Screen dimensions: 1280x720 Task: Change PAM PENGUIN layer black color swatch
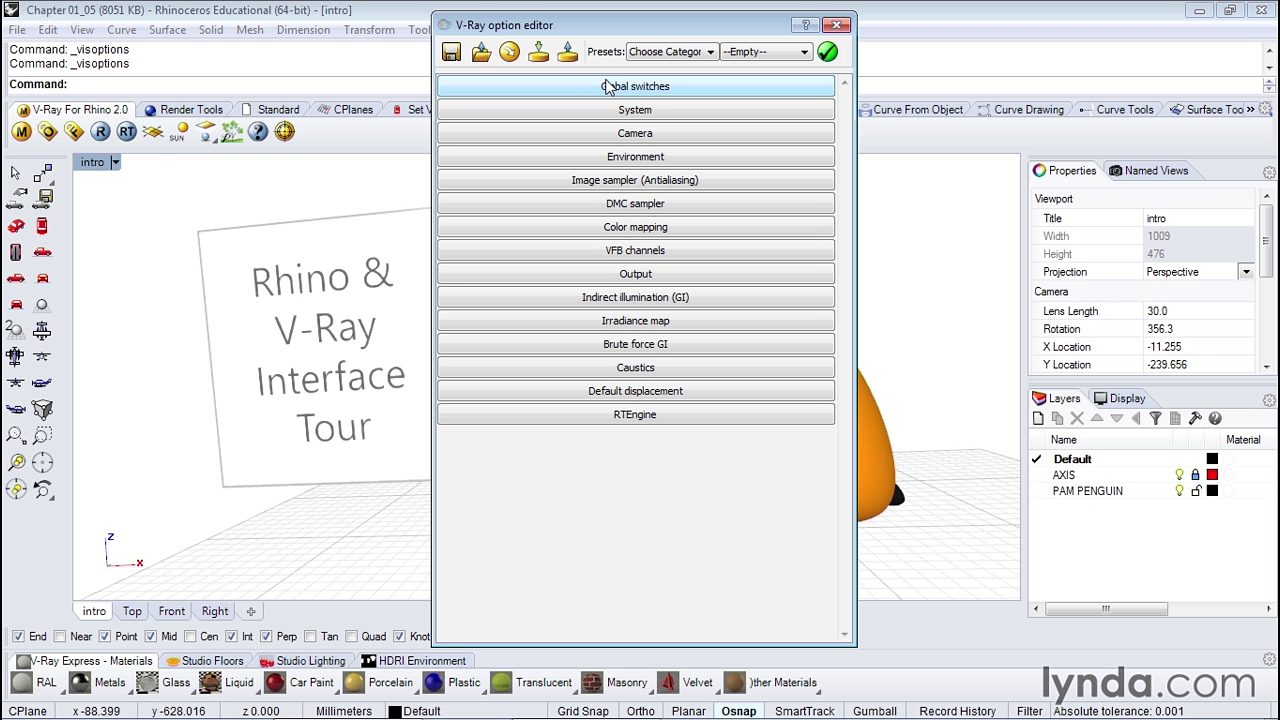[1212, 491]
